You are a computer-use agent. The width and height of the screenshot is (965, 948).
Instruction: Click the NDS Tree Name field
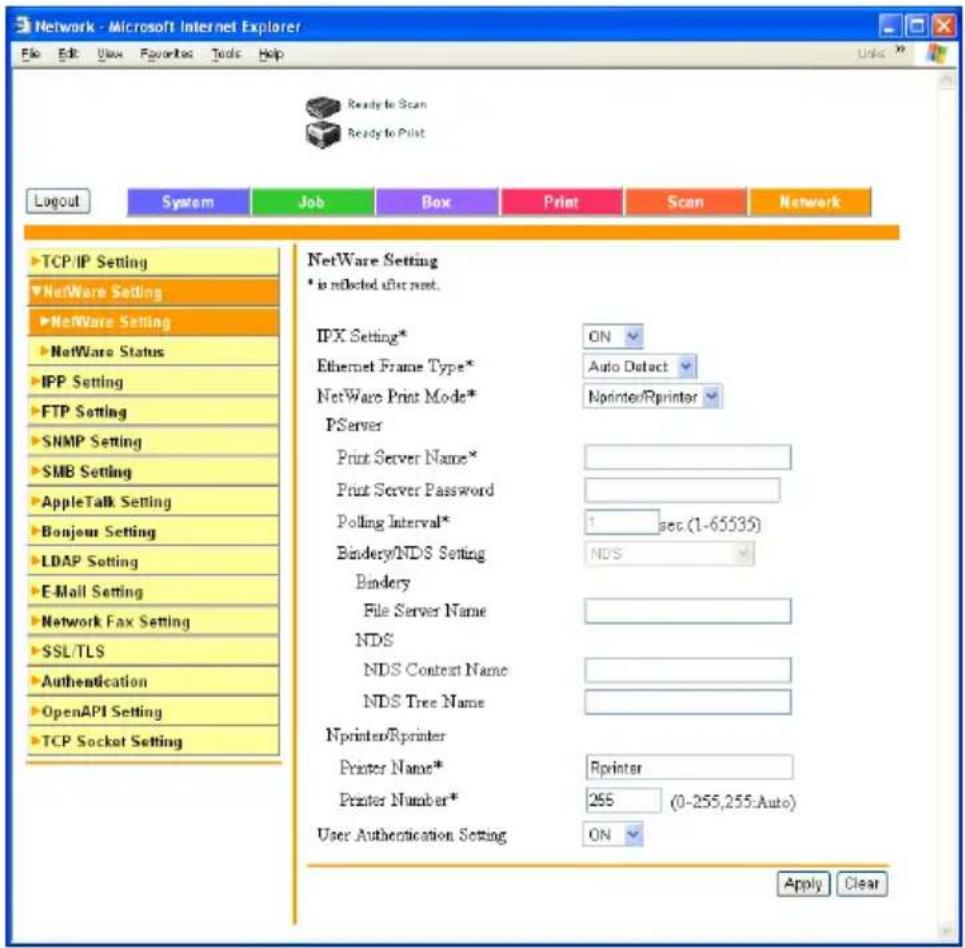click(x=687, y=702)
